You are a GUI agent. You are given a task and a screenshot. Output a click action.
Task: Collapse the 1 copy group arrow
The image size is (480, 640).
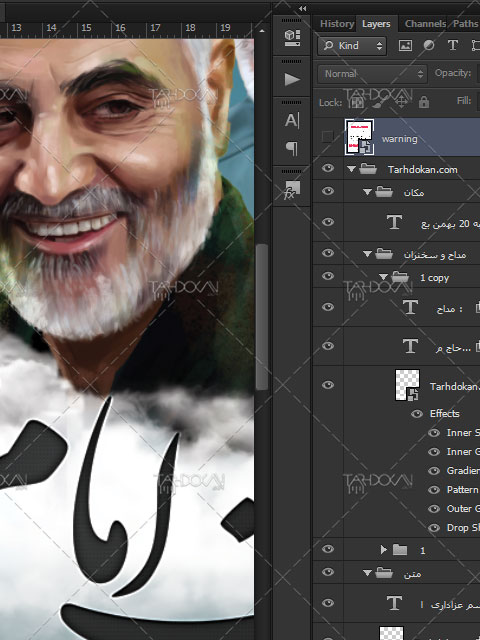click(383, 277)
